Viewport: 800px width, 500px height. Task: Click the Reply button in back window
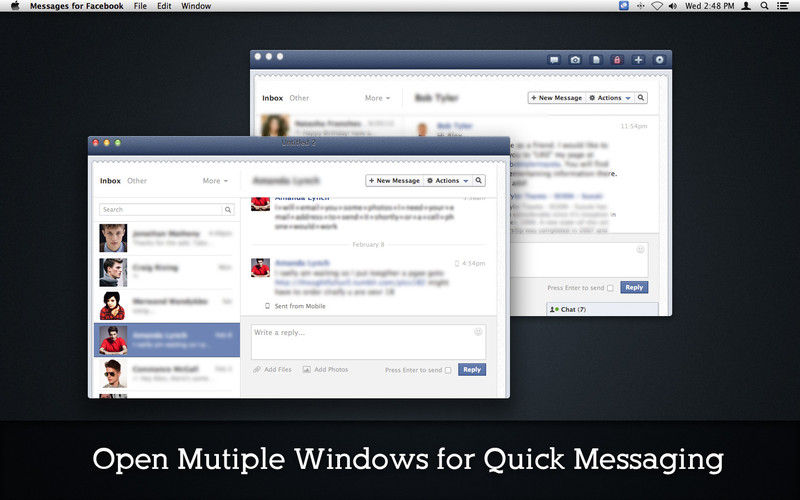tap(634, 287)
